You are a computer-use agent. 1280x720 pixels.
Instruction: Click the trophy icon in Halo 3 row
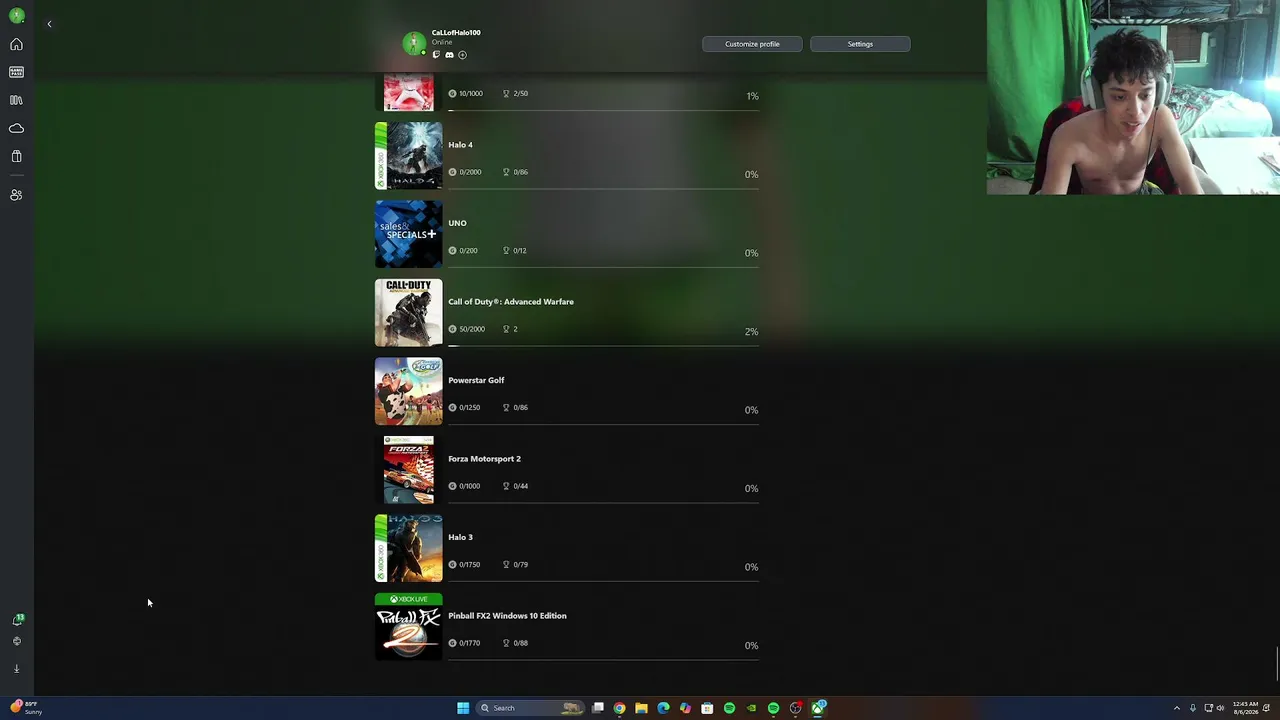[506, 564]
